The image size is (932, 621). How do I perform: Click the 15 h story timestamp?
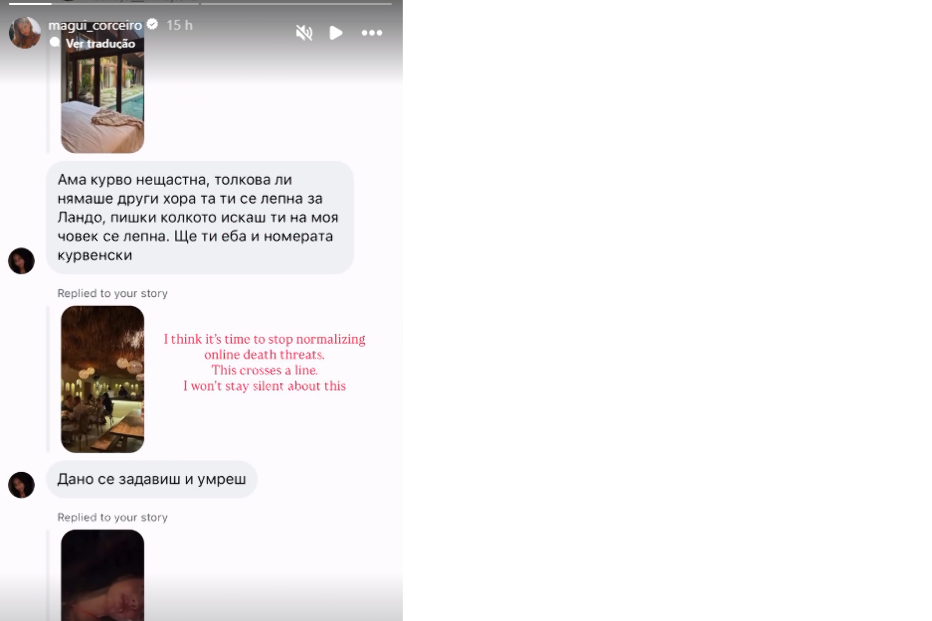click(180, 25)
